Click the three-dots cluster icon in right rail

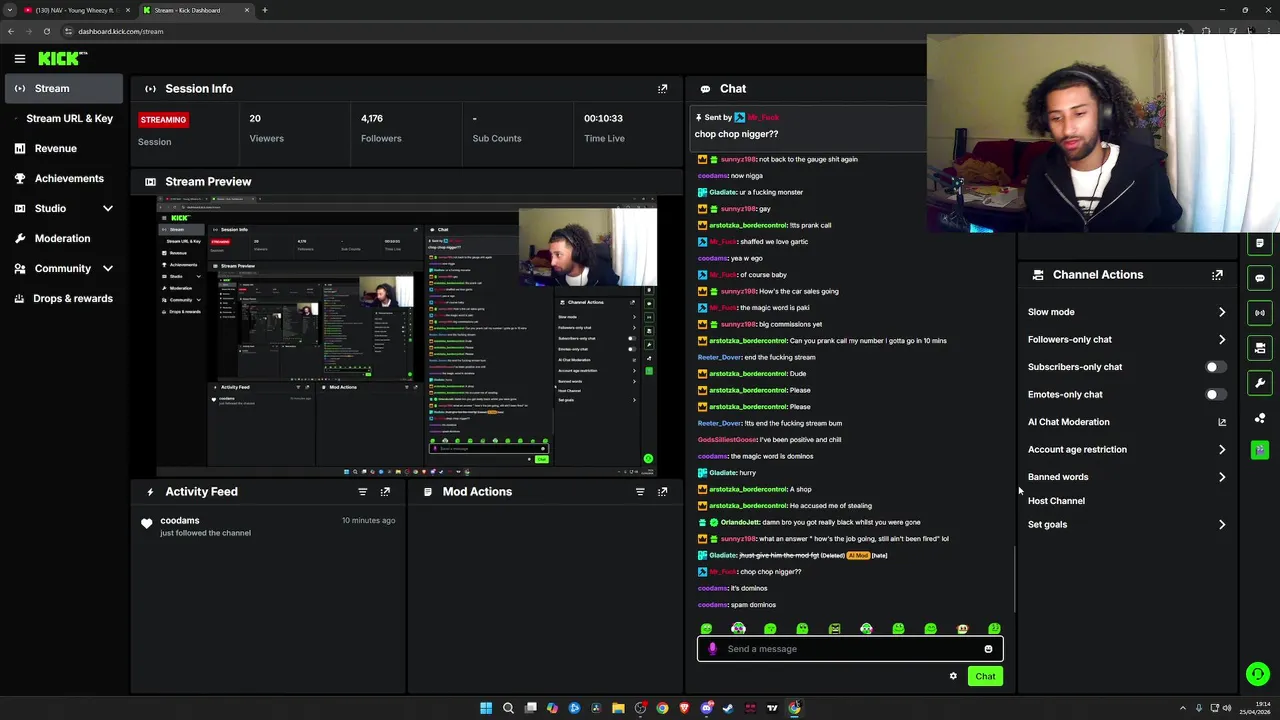(x=1260, y=418)
